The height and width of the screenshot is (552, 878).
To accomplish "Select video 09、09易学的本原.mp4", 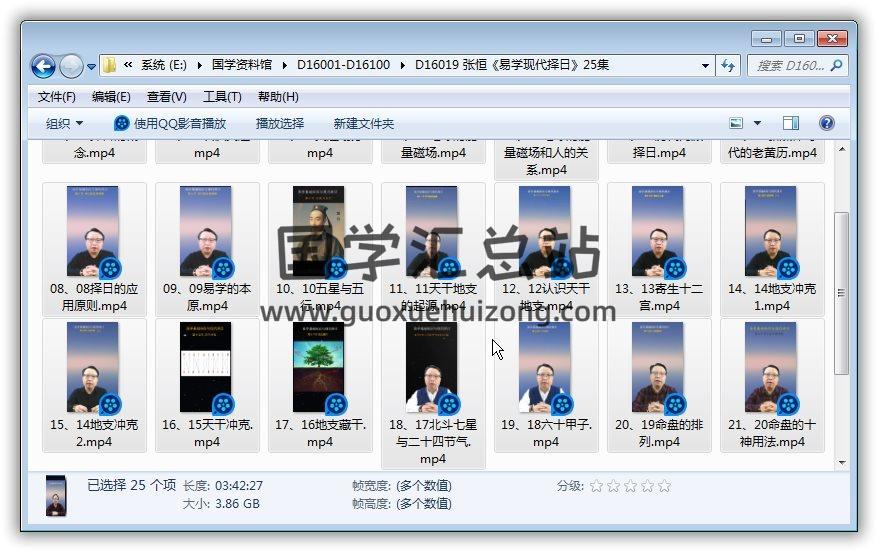I will tap(207, 249).
